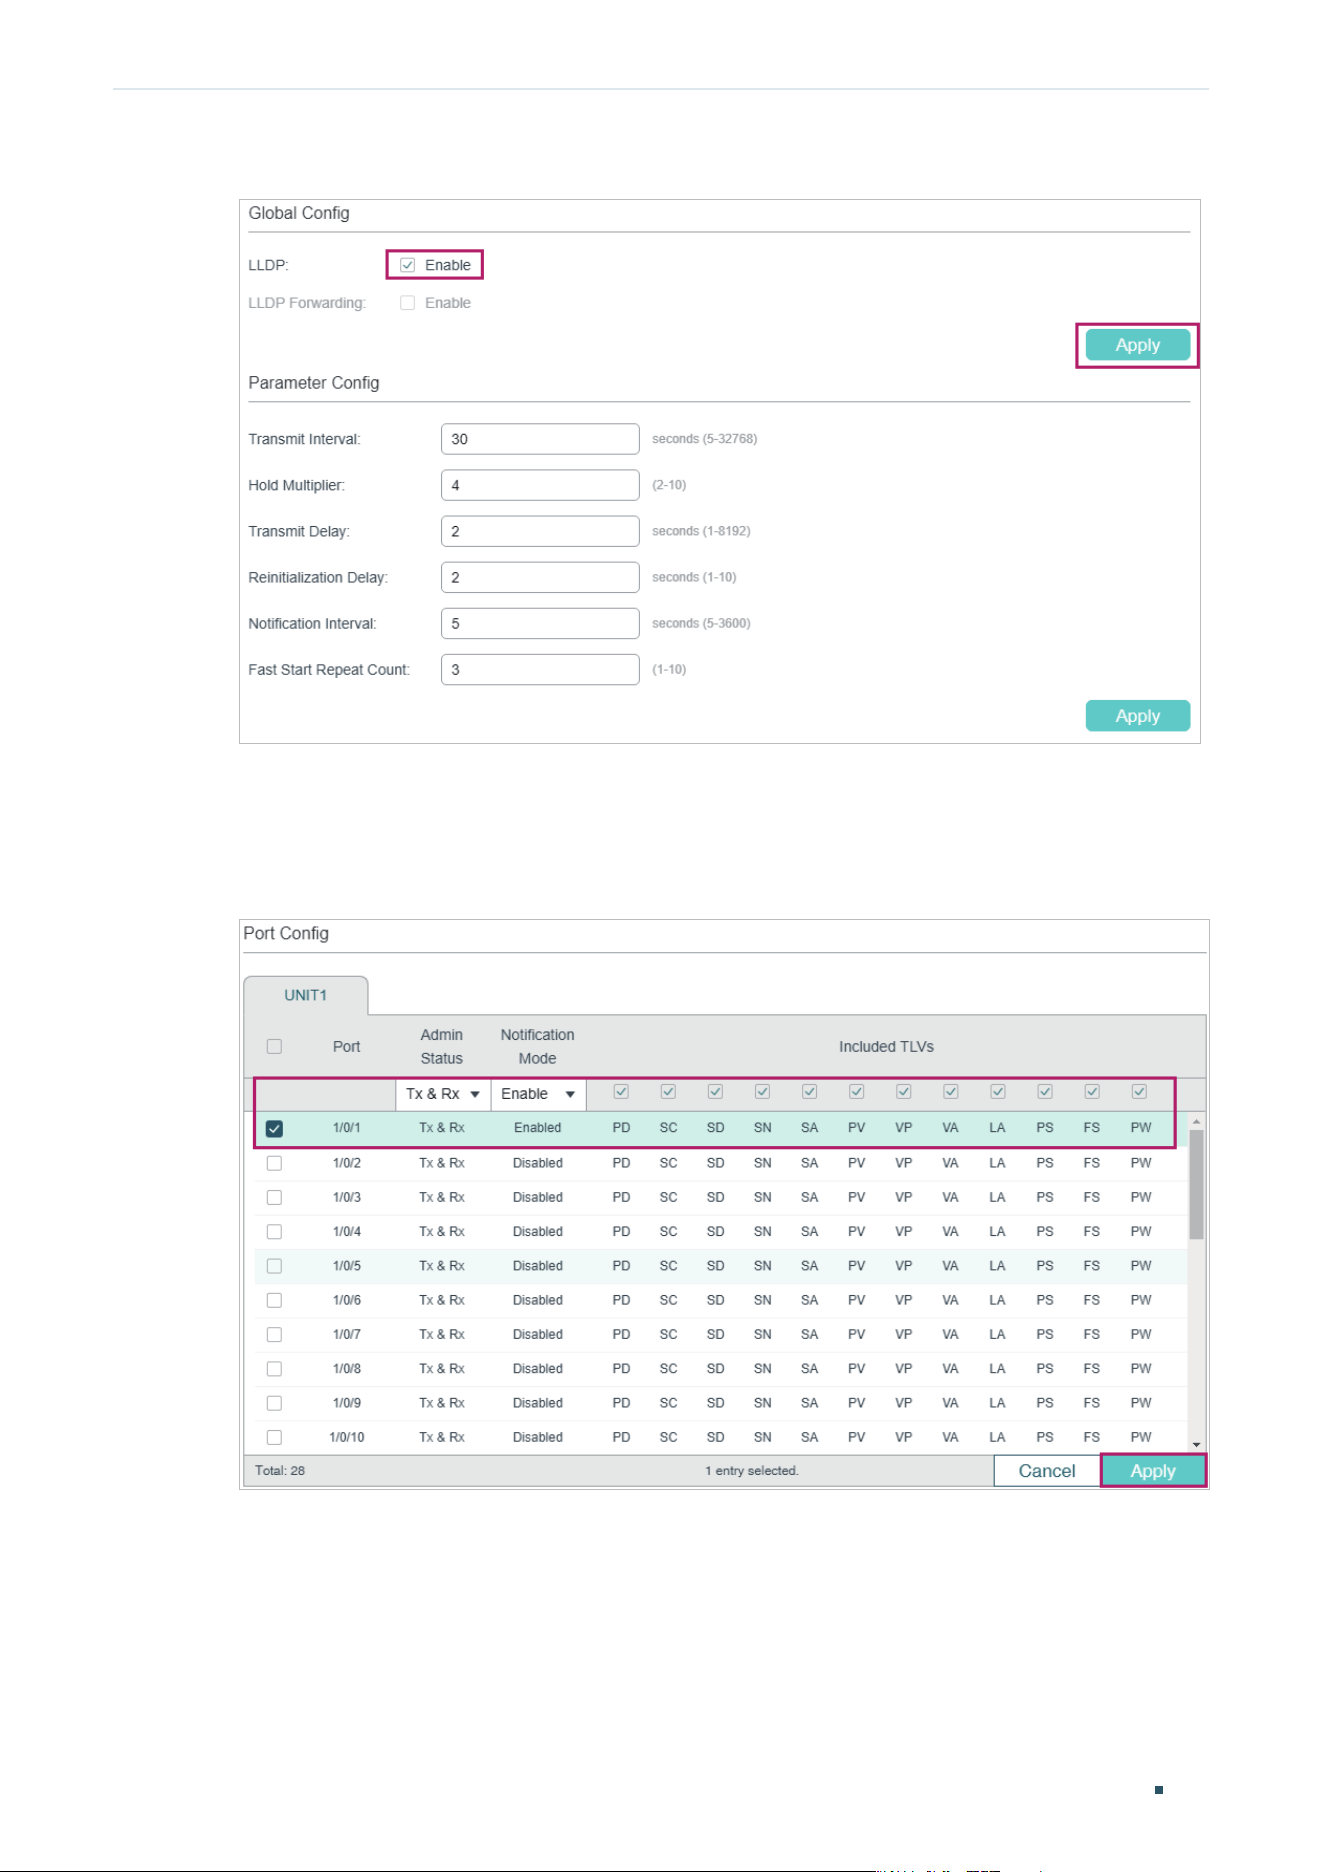This screenshot has height=1872, width=1324.
Task: Click the 'Disabled' cell of port 1/0/9
Action: tap(537, 1403)
